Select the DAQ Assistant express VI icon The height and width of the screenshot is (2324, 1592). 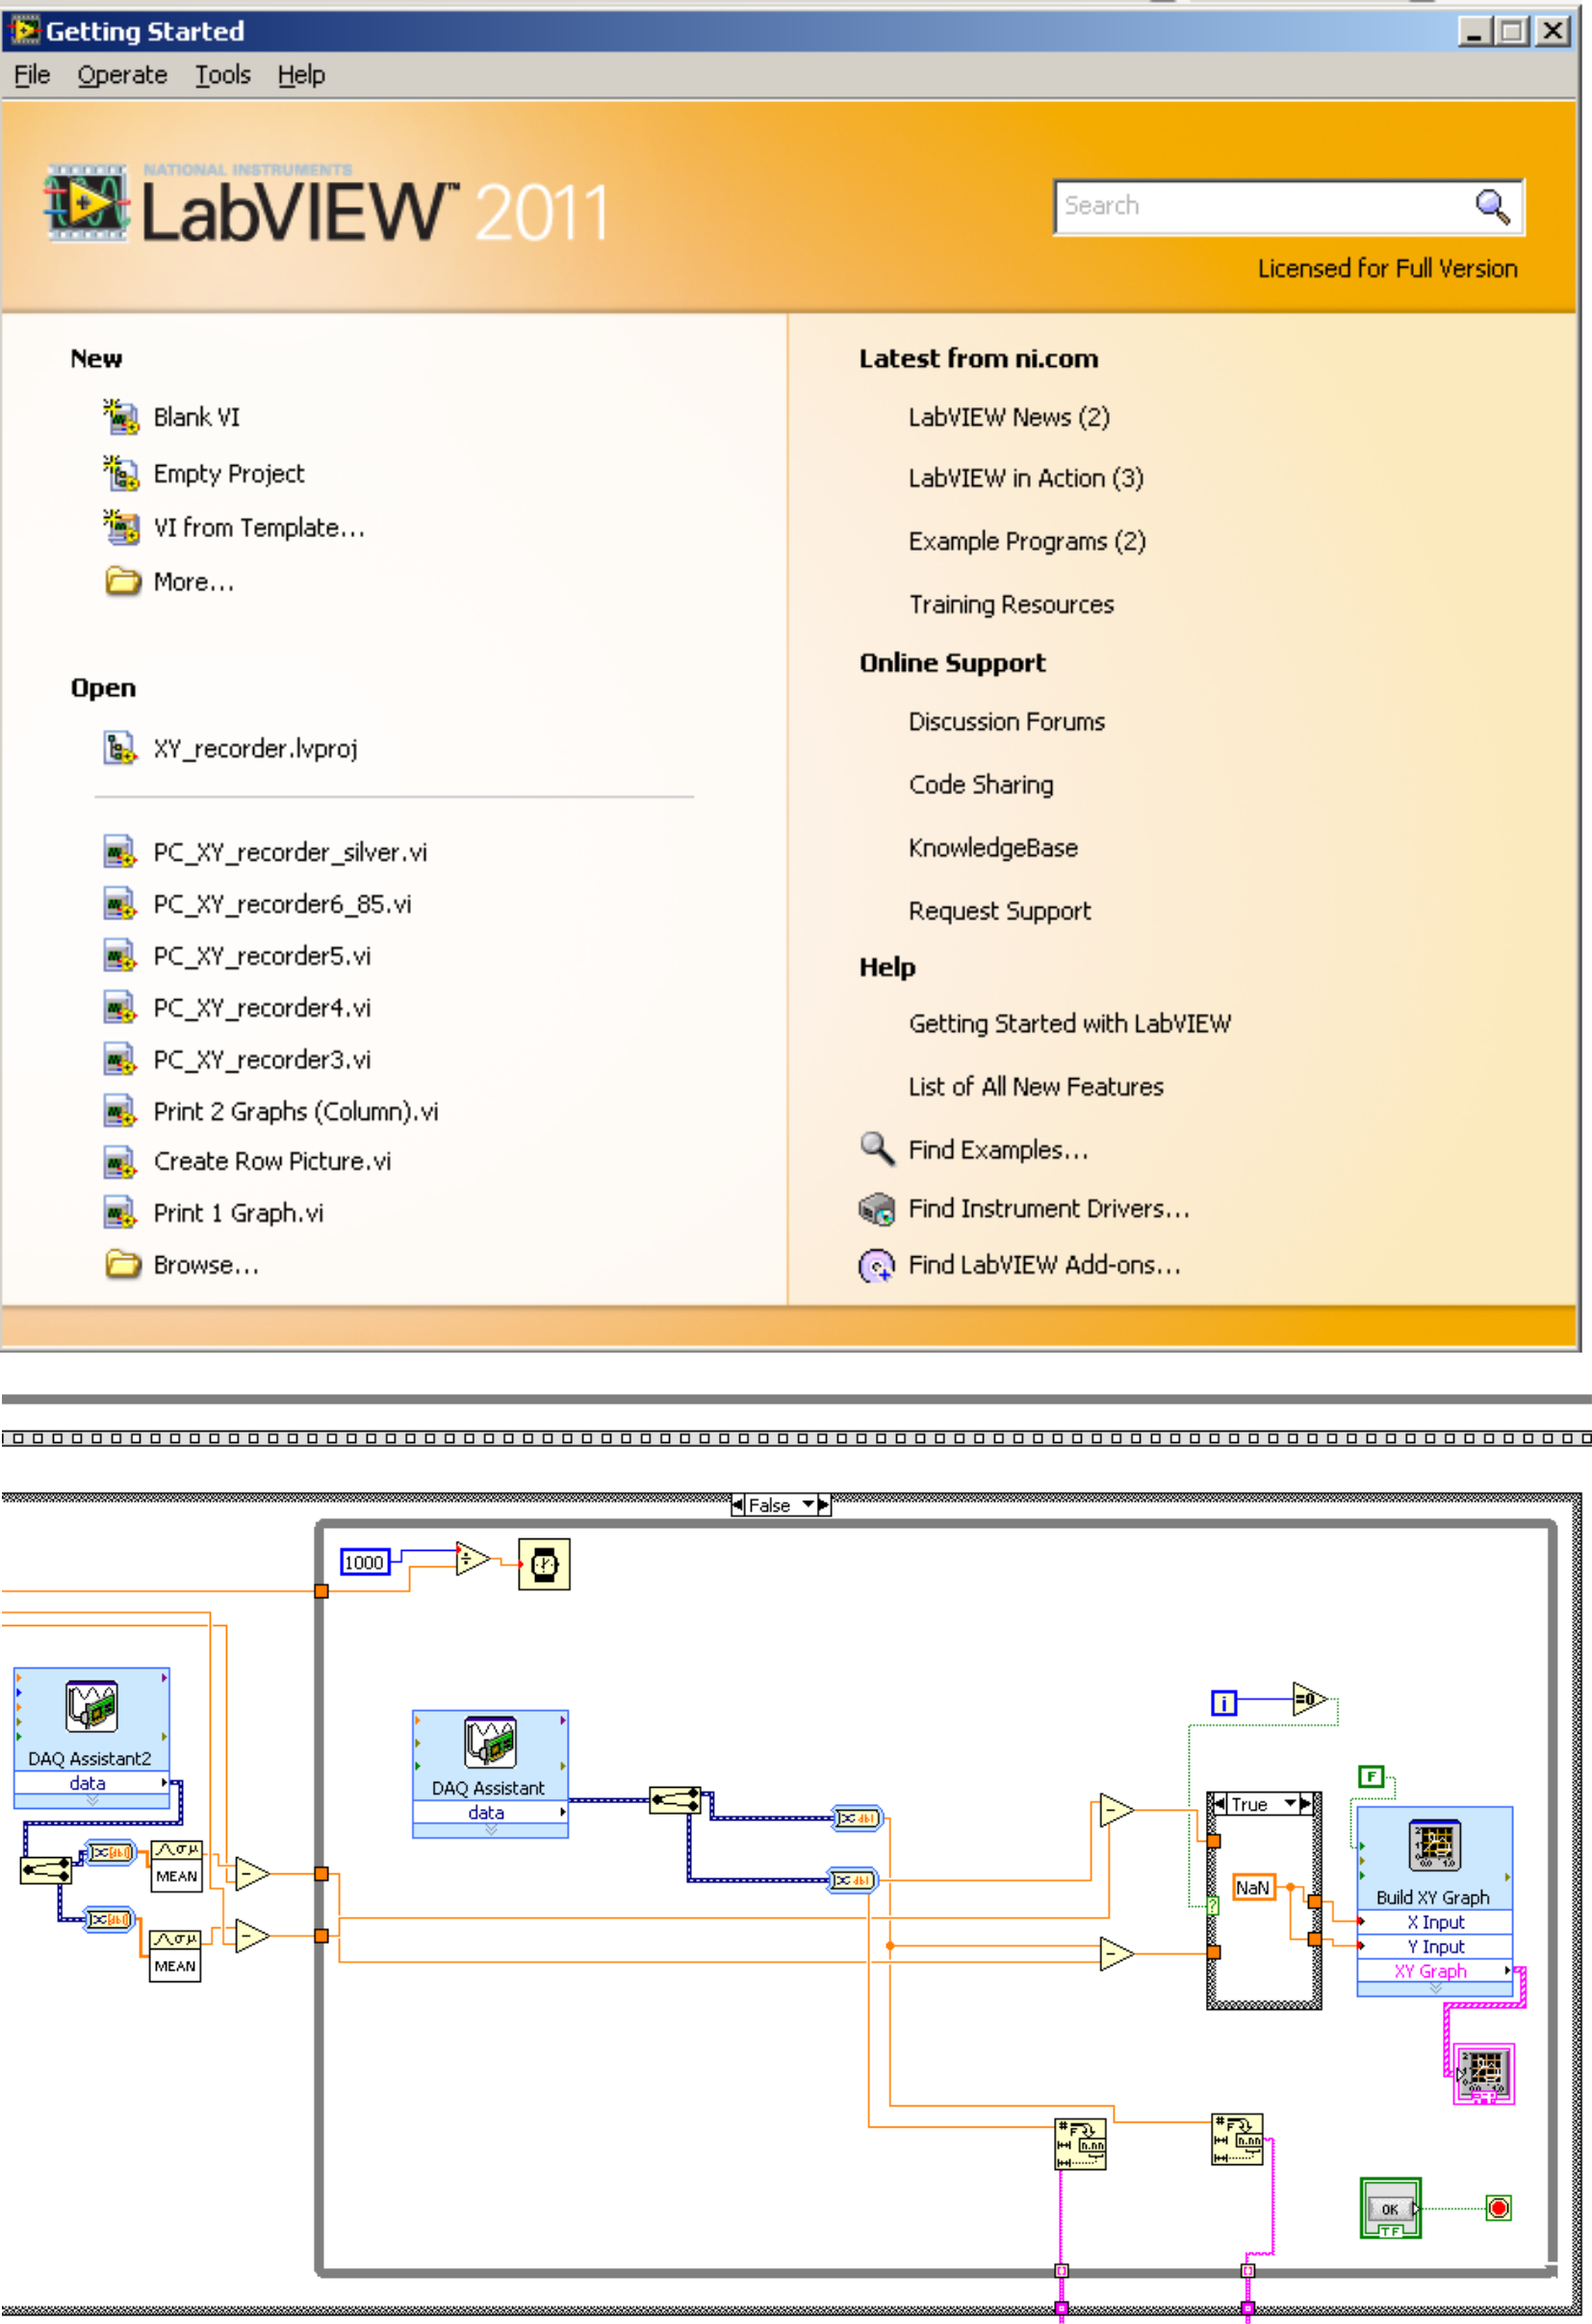coord(490,1742)
